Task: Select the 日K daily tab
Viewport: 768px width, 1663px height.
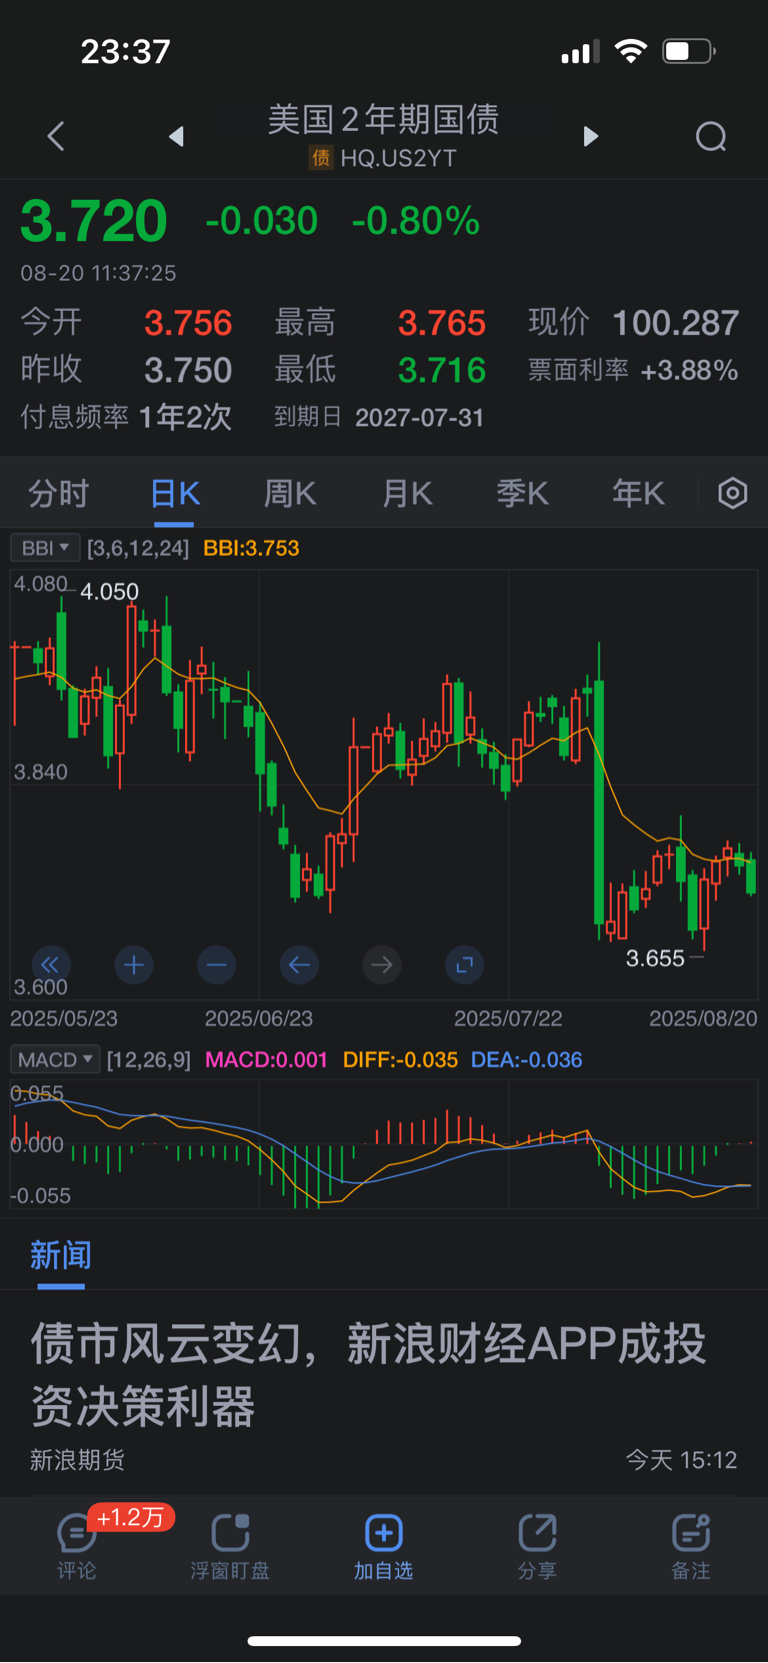Action: 175,493
